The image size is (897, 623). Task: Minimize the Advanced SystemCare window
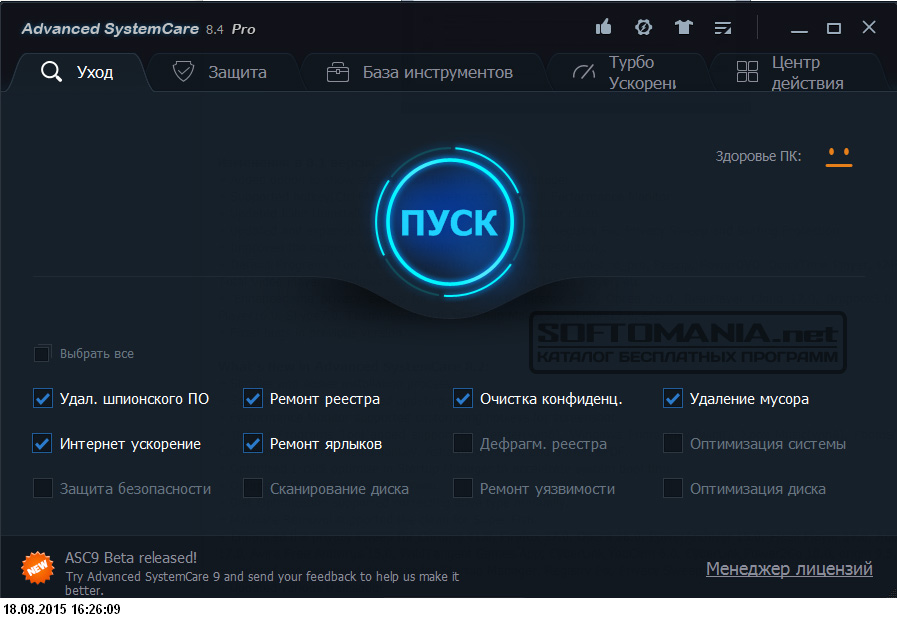tap(799, 29)
